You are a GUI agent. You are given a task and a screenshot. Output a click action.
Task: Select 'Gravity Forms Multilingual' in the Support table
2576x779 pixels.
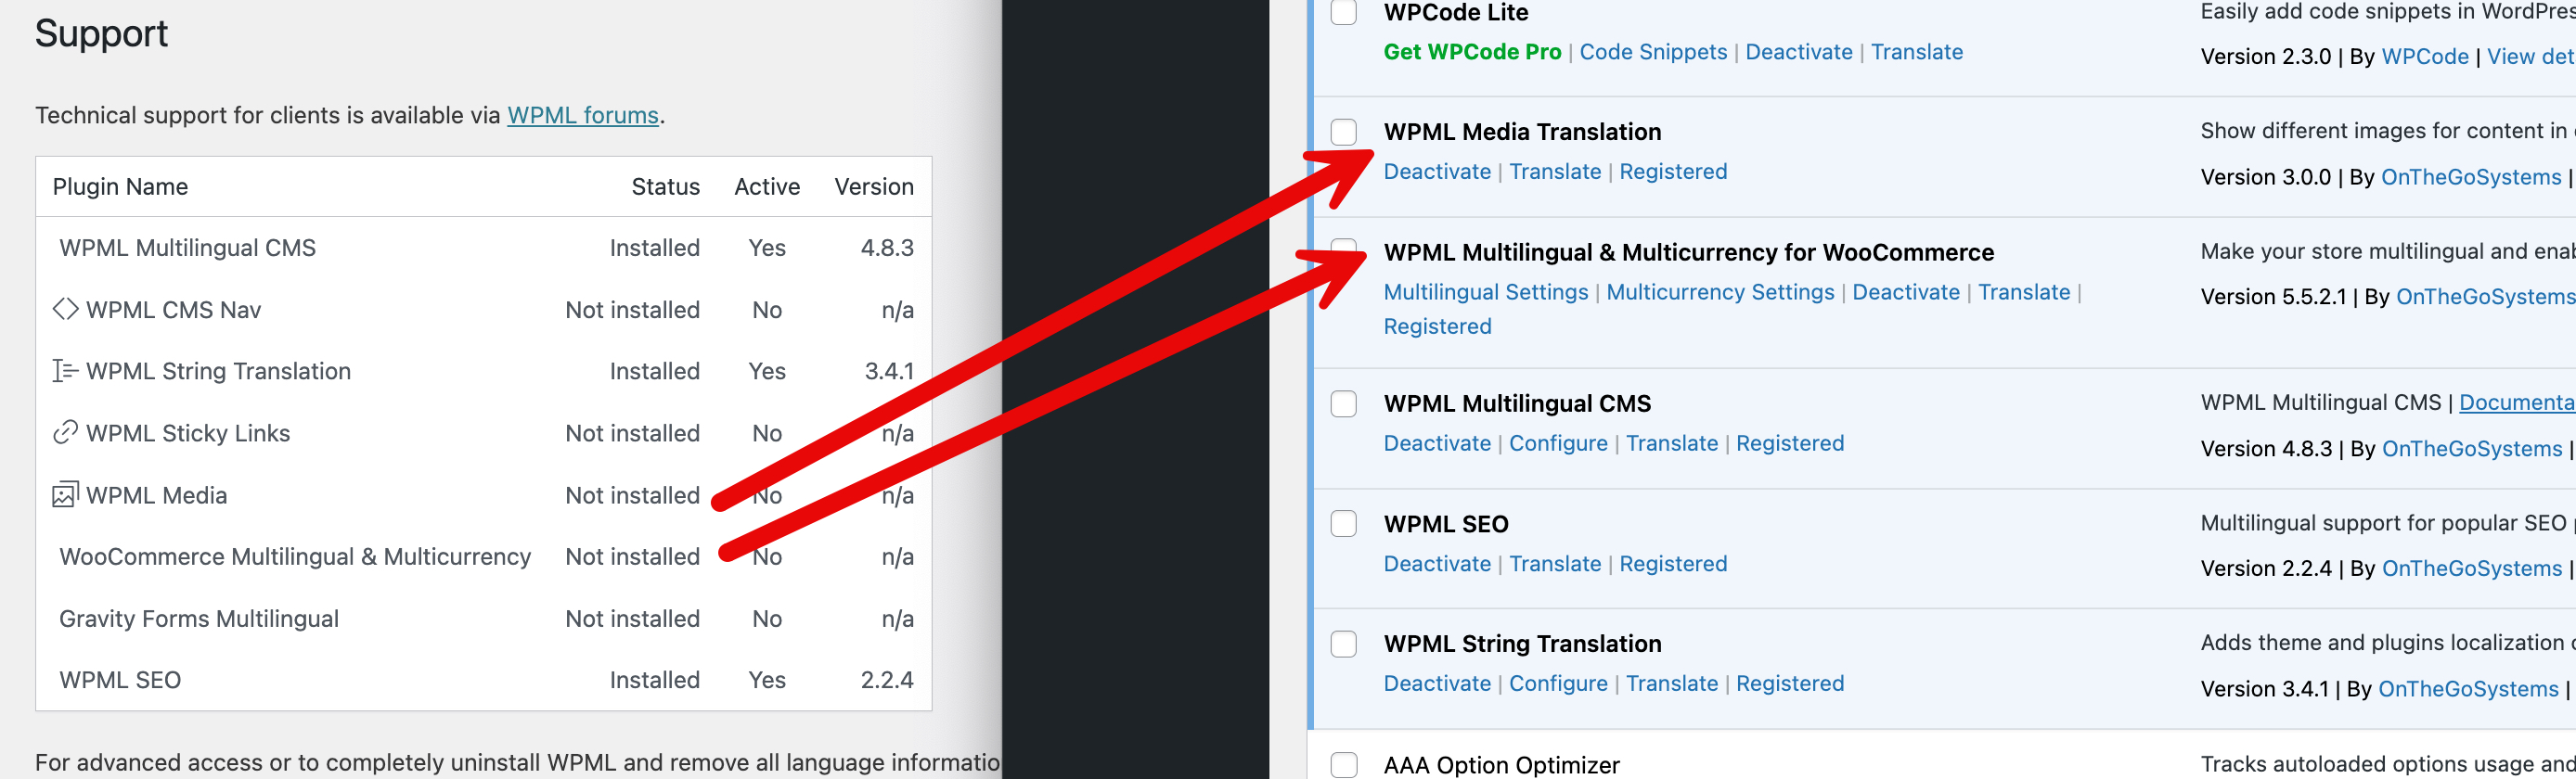click(x=199, y=619)
